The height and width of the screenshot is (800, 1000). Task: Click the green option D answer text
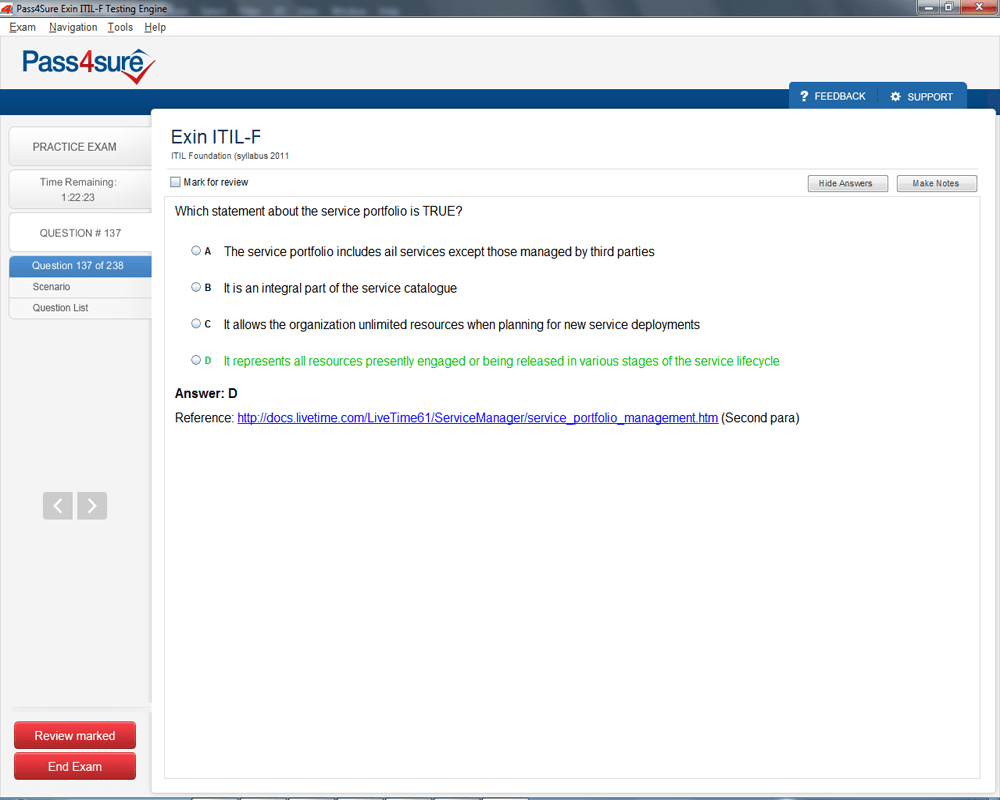tap(501, 361)
